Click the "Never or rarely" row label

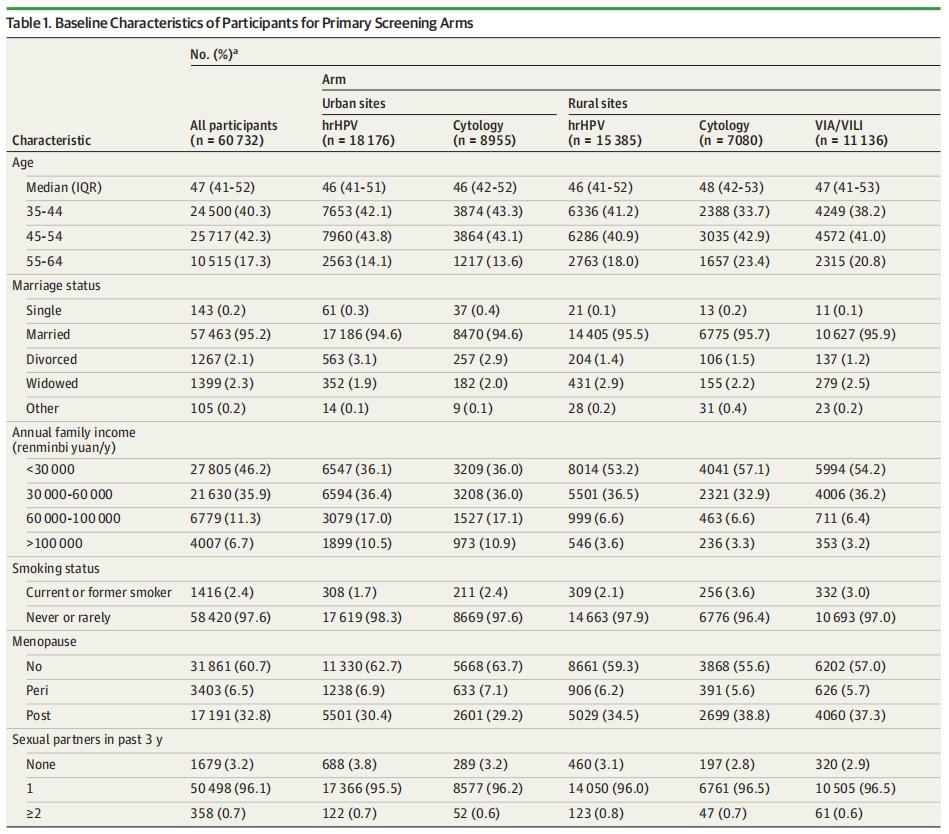[68, 618]
